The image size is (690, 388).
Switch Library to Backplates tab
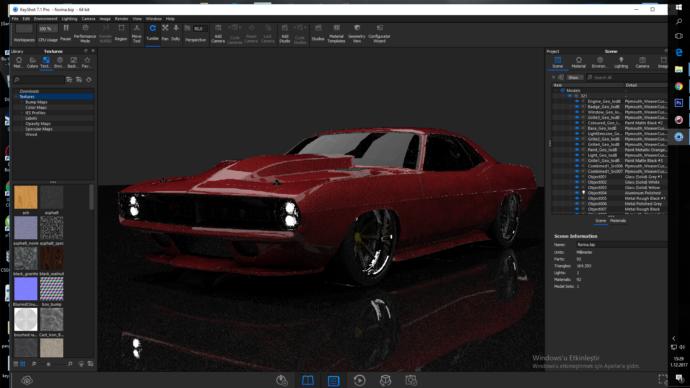pyautogui.click(x=73, y=62)
